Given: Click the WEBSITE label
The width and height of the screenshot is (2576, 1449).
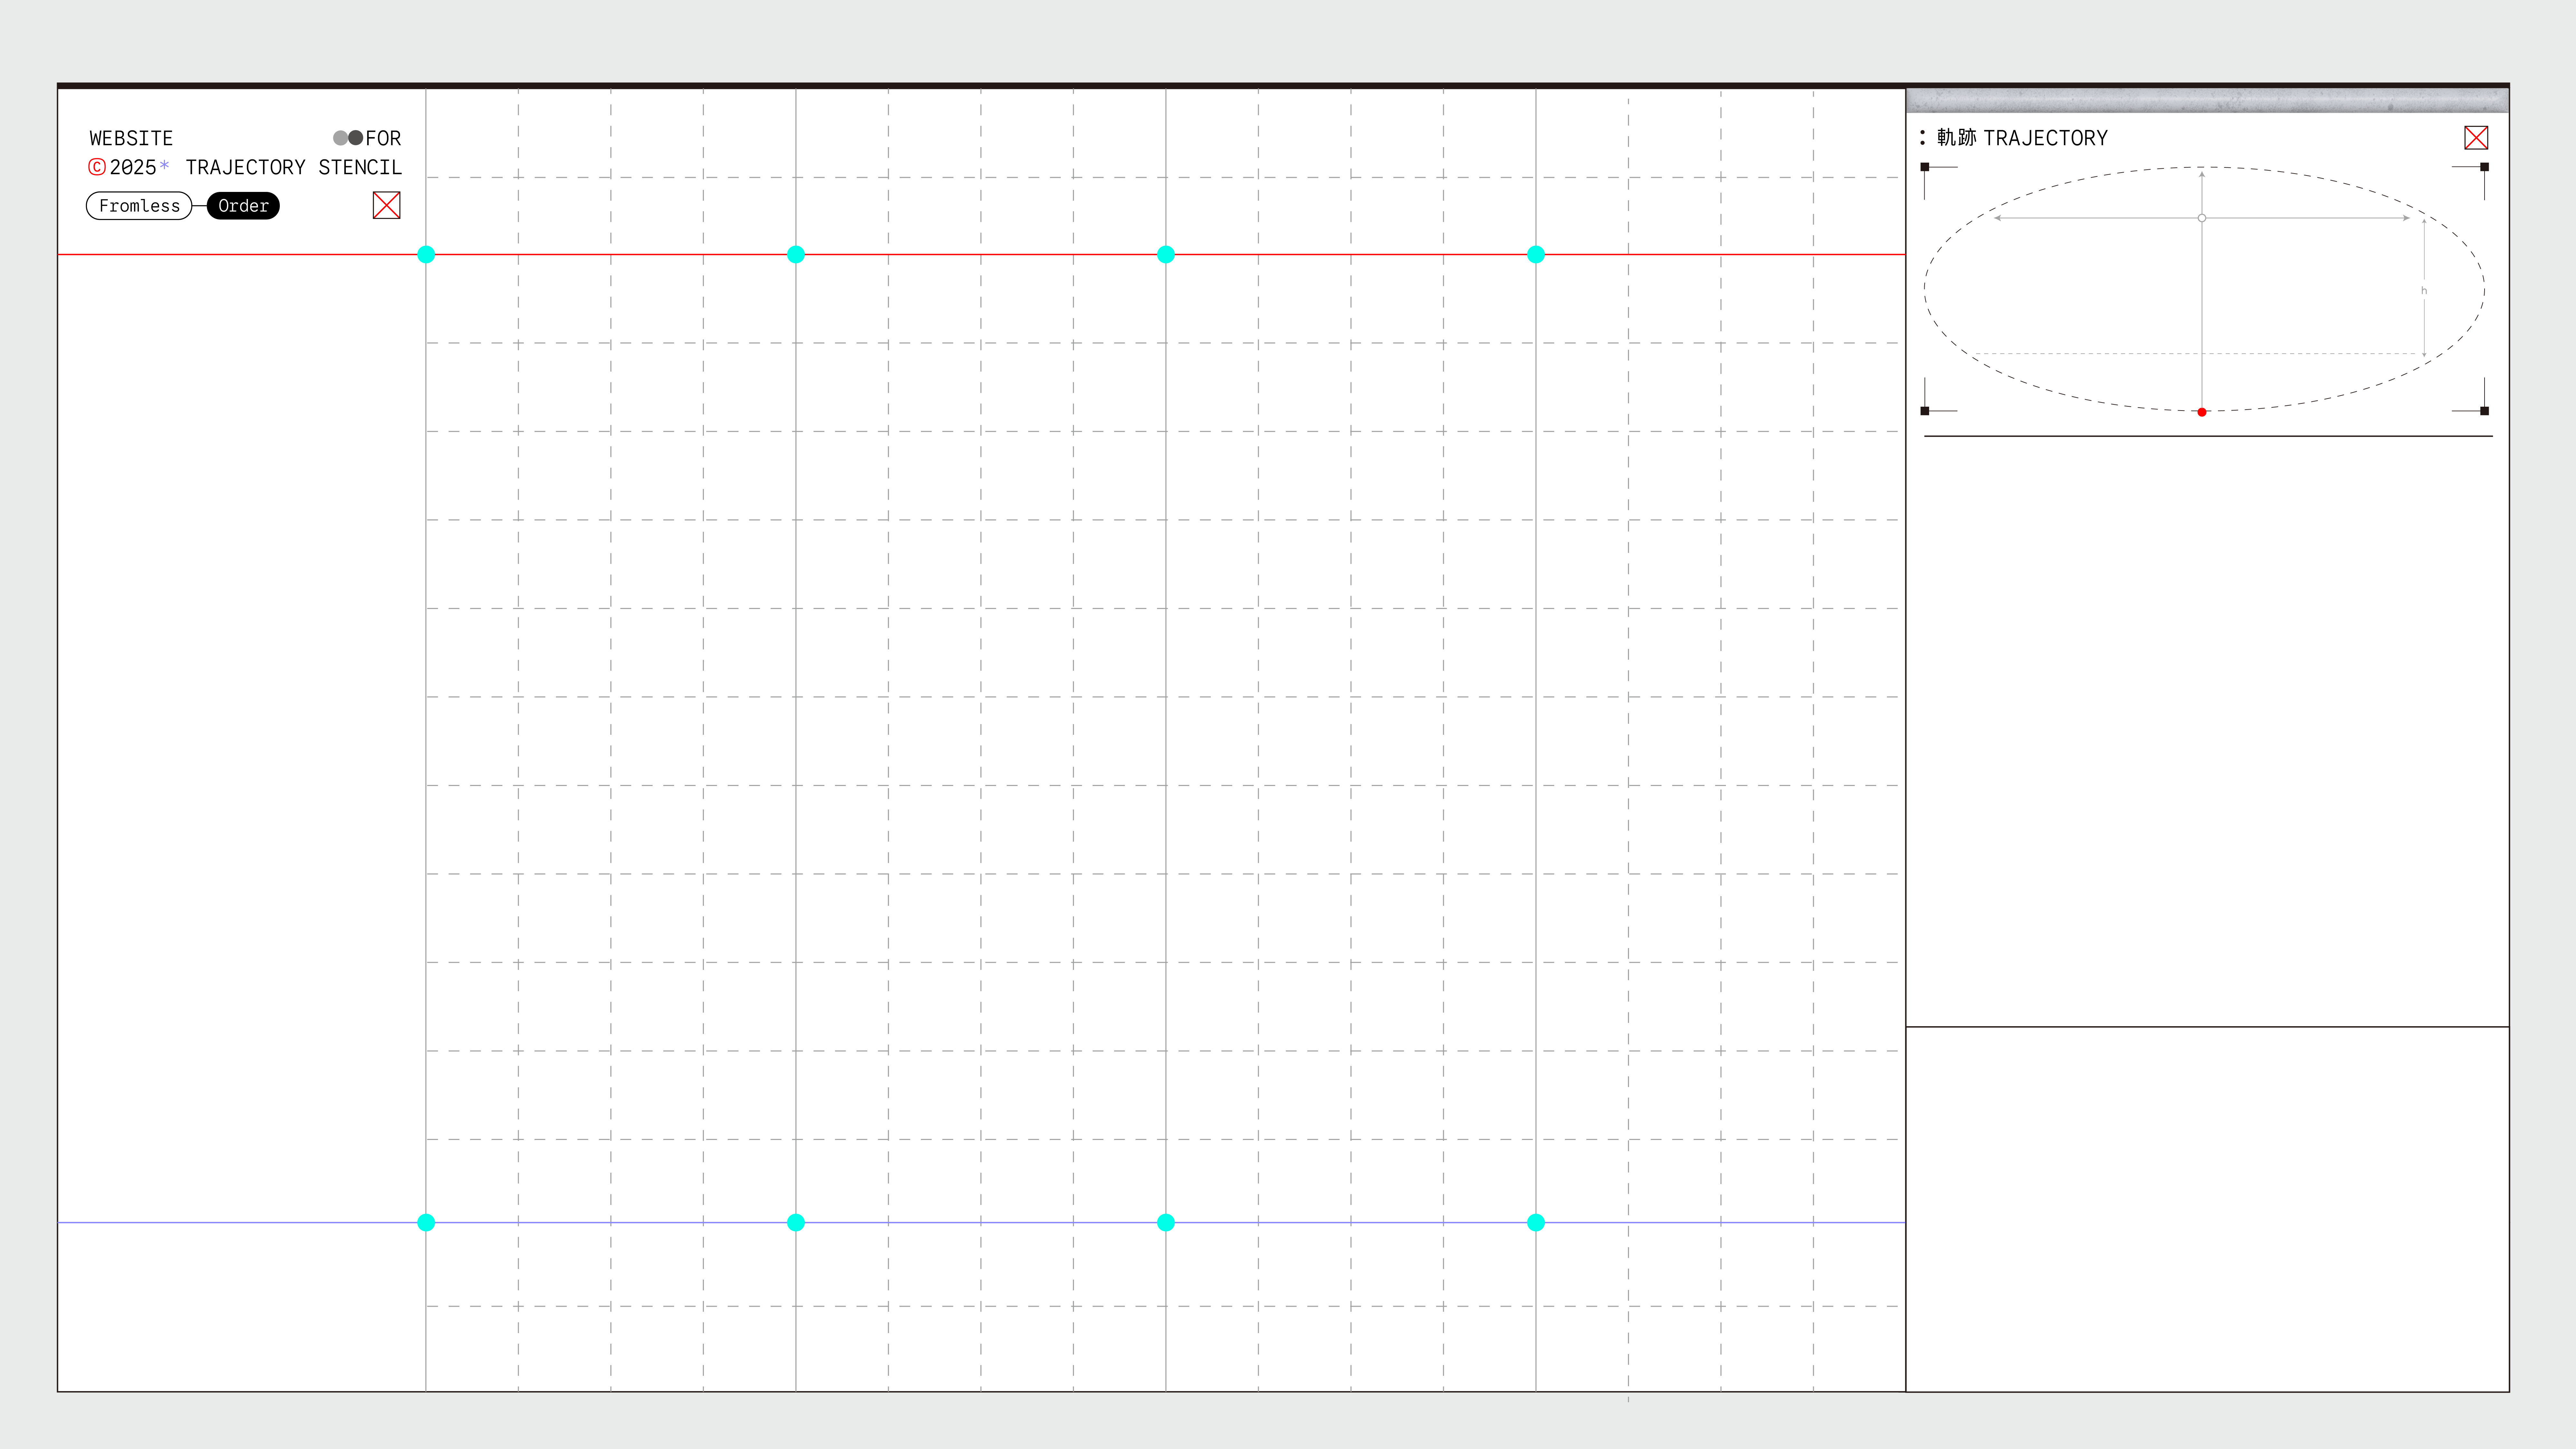Looking at the screenshot, I should point(131,138).
